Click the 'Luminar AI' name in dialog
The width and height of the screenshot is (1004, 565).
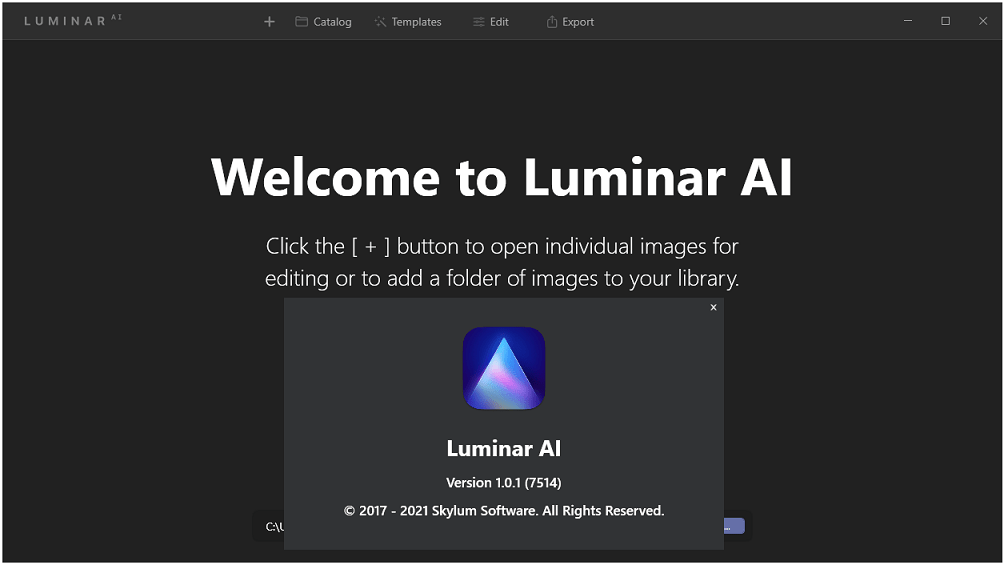pos(504,448)
